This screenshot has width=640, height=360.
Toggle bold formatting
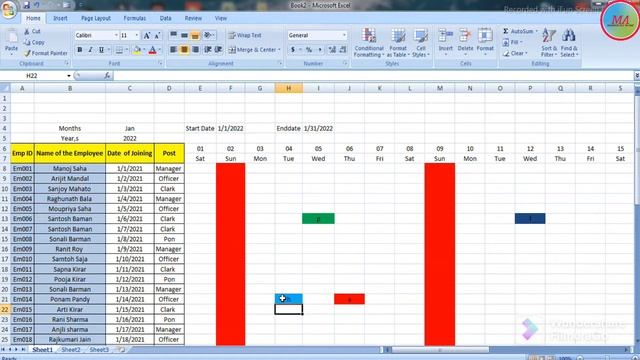click(x=80, y=50)
